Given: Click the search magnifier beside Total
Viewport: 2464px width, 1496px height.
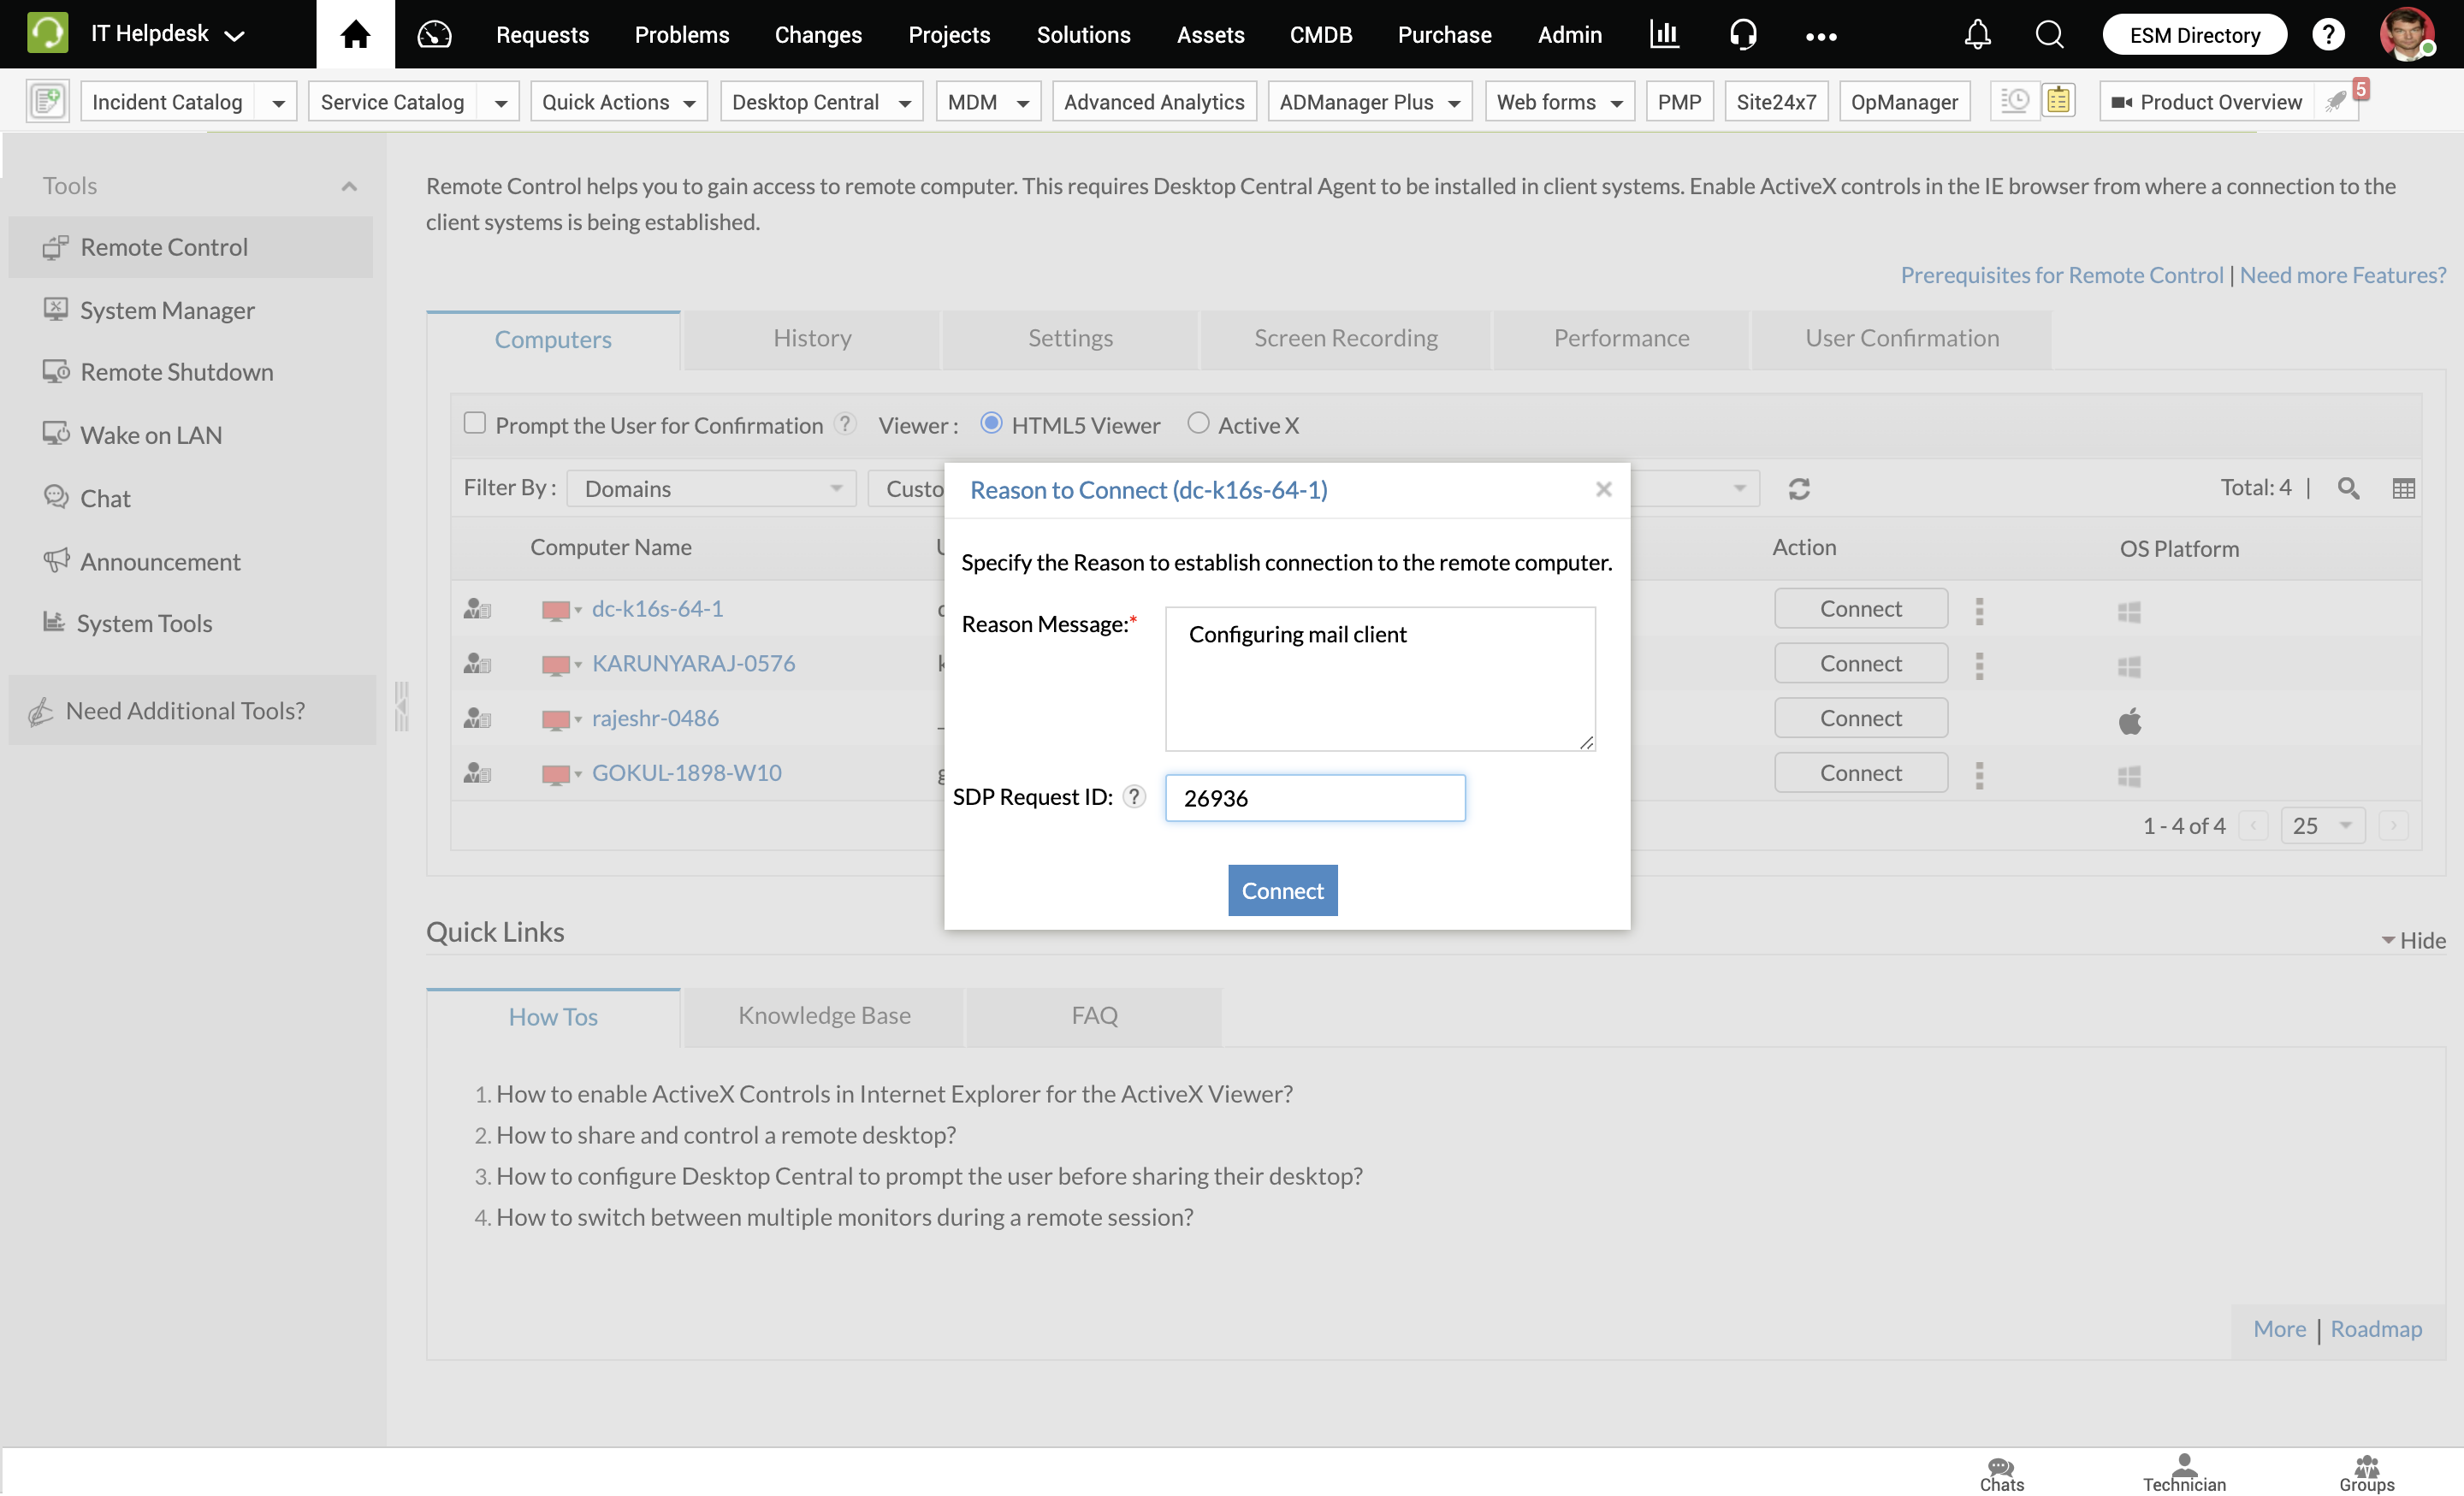Looking at the screenshot, I should [x=2348, y=489].
